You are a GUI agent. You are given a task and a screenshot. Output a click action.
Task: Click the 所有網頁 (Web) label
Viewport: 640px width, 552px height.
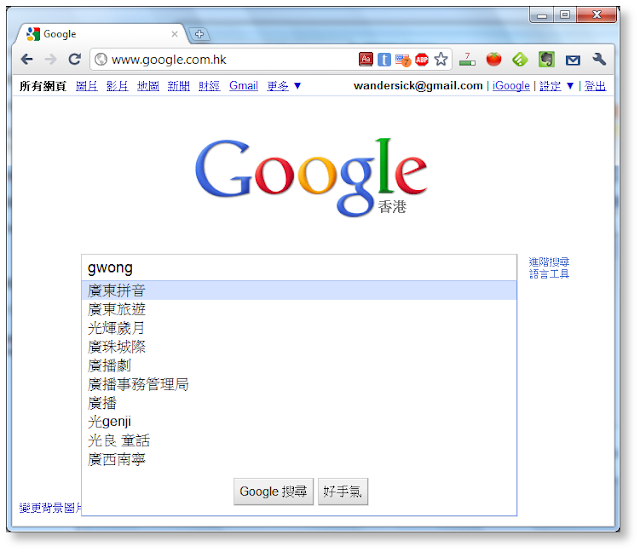42,86
